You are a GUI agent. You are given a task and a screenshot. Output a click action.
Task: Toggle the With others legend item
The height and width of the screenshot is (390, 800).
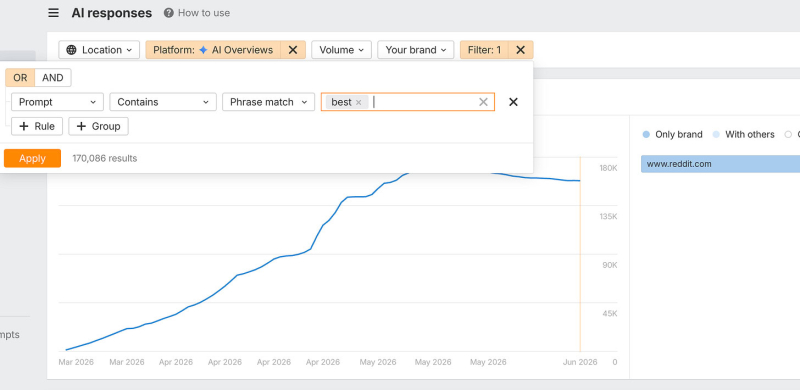click(x=743, y=134)
